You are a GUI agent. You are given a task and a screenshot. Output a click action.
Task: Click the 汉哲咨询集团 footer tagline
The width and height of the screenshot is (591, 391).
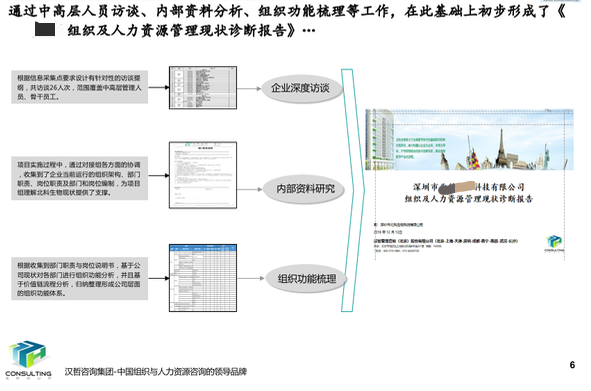click(x=156, y=372)
